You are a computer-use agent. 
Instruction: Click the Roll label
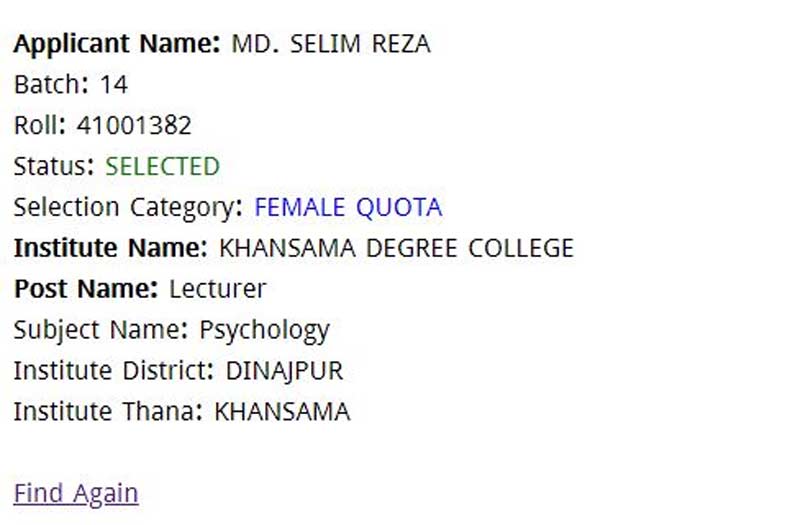(x=40, y=126)
